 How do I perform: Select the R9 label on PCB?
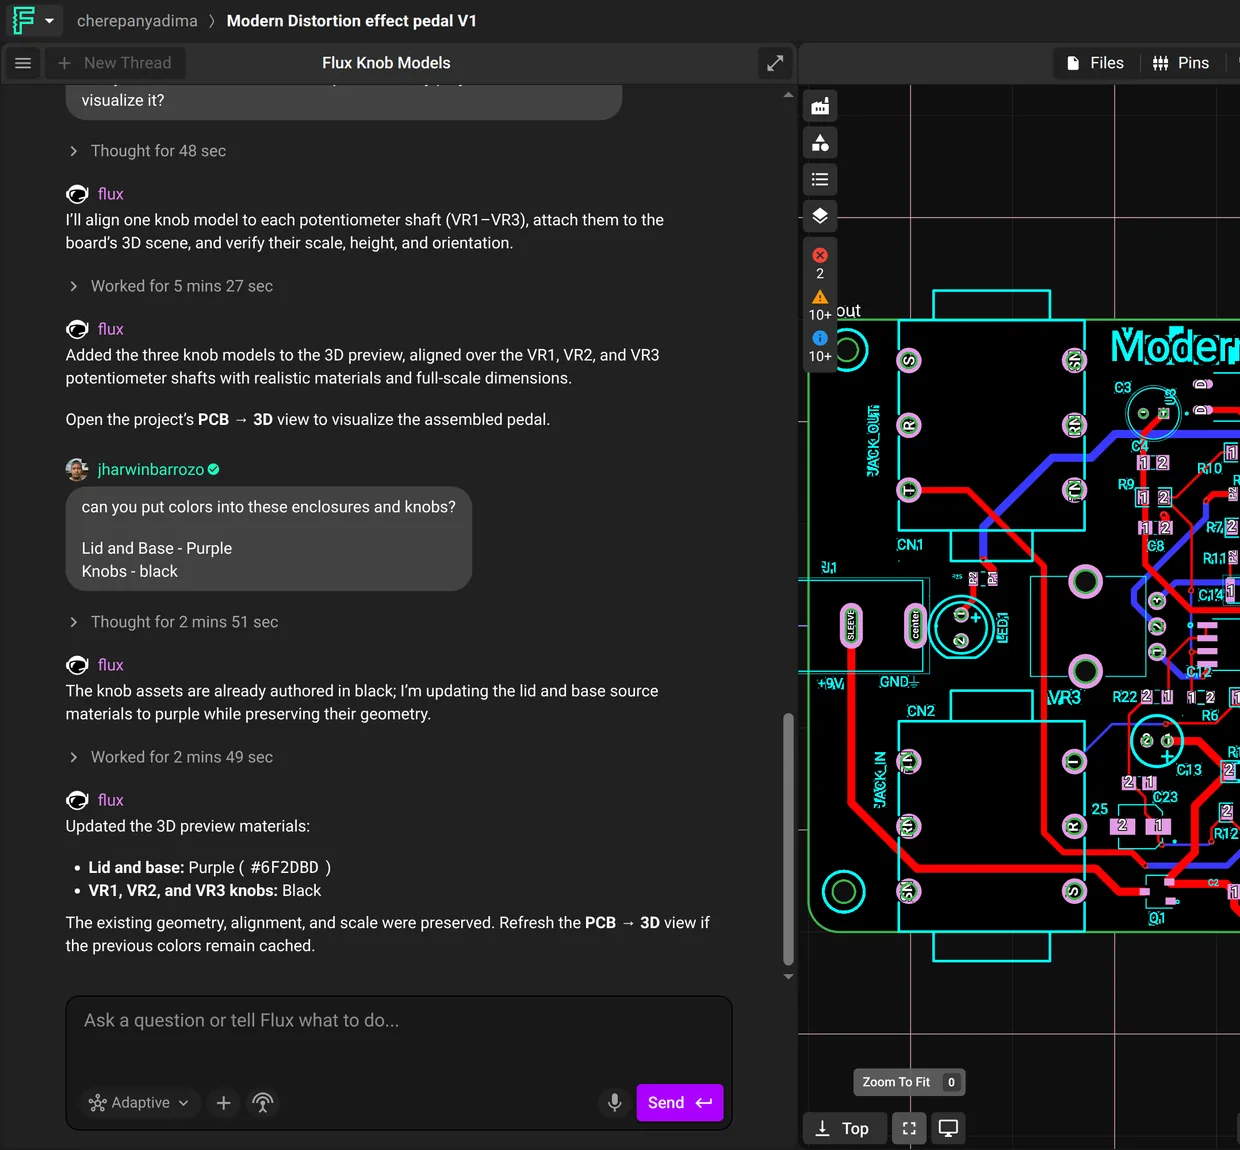point(1126,484)
